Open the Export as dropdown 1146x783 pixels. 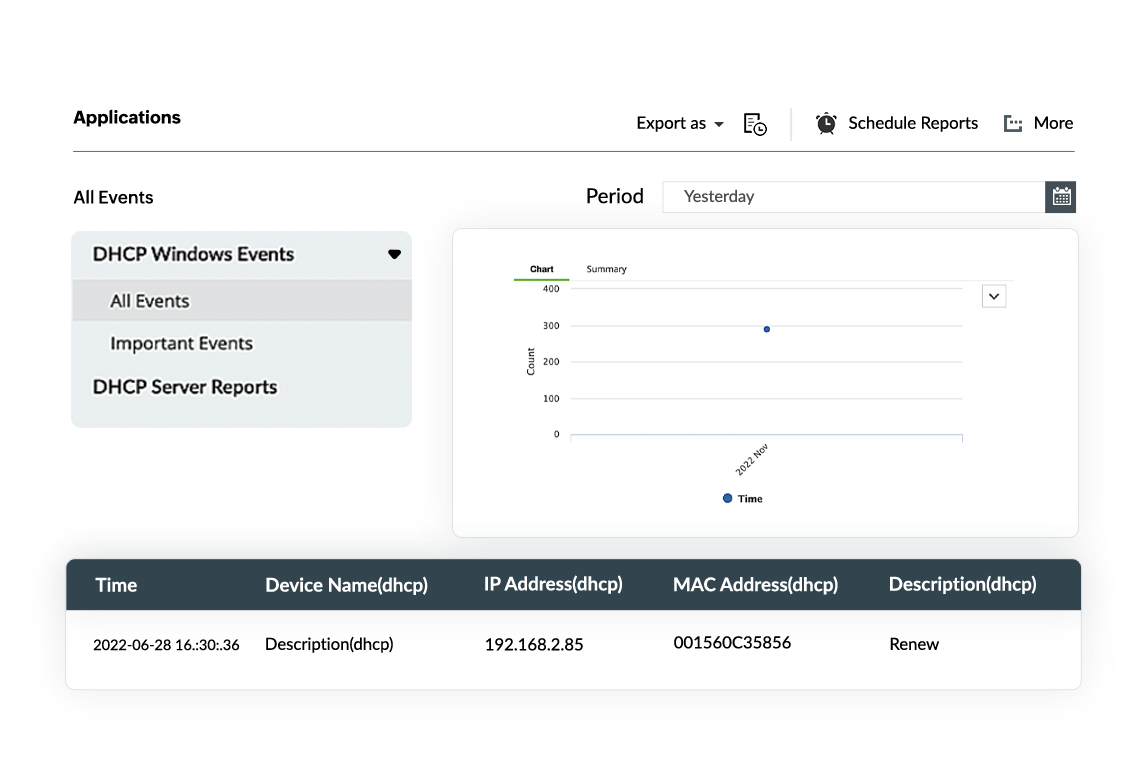click(x=679, y=123)
